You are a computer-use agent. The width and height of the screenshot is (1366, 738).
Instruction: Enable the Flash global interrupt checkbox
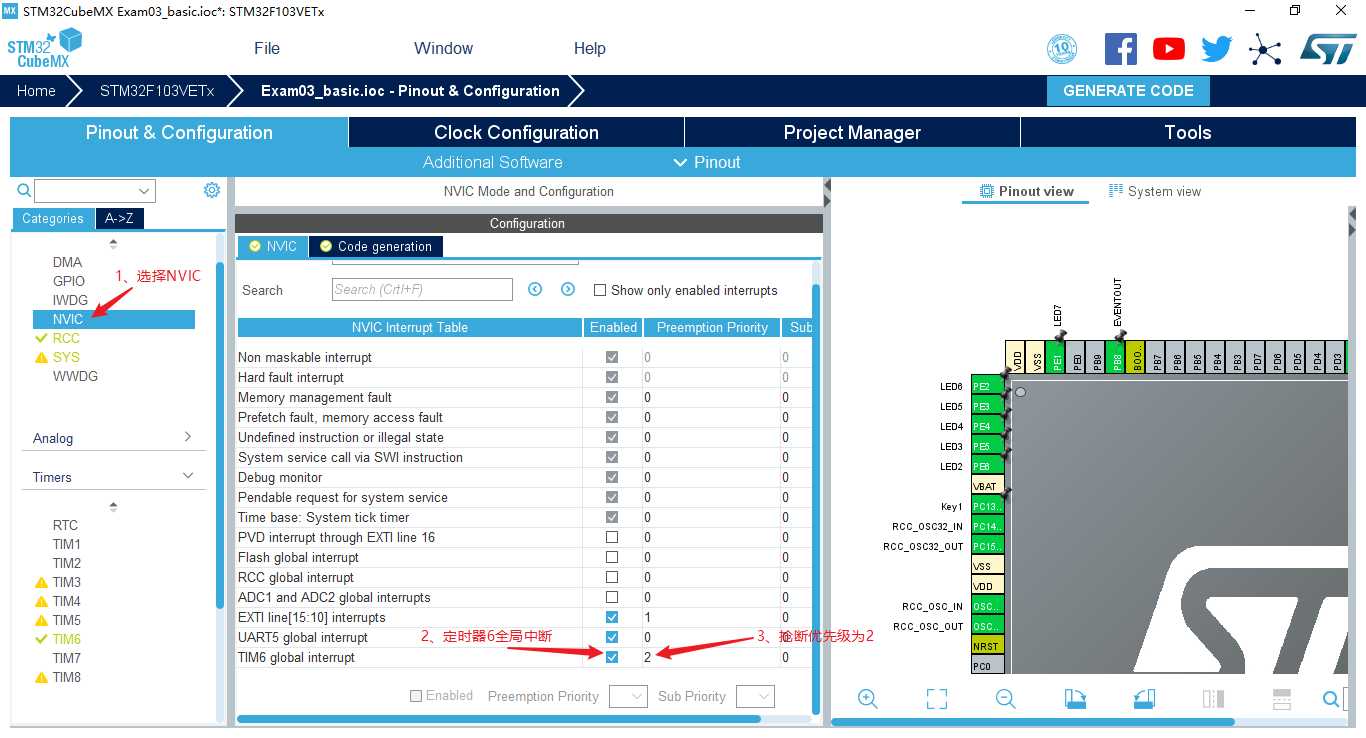(612, 557)
